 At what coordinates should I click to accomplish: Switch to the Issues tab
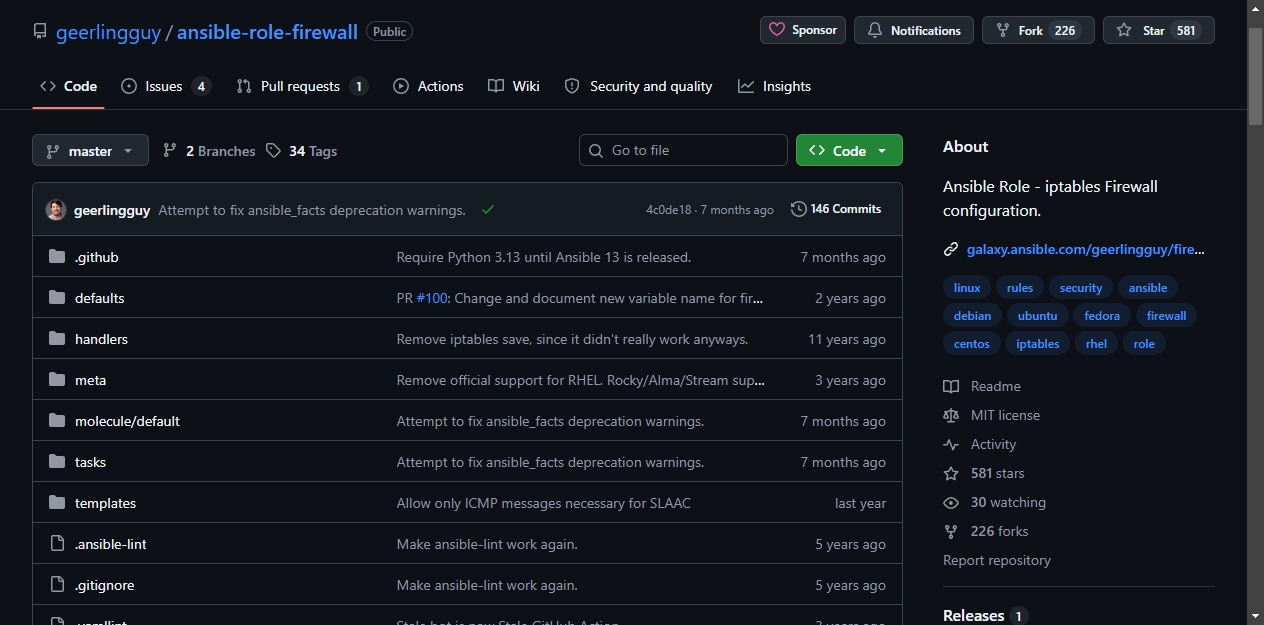point(165,86)
